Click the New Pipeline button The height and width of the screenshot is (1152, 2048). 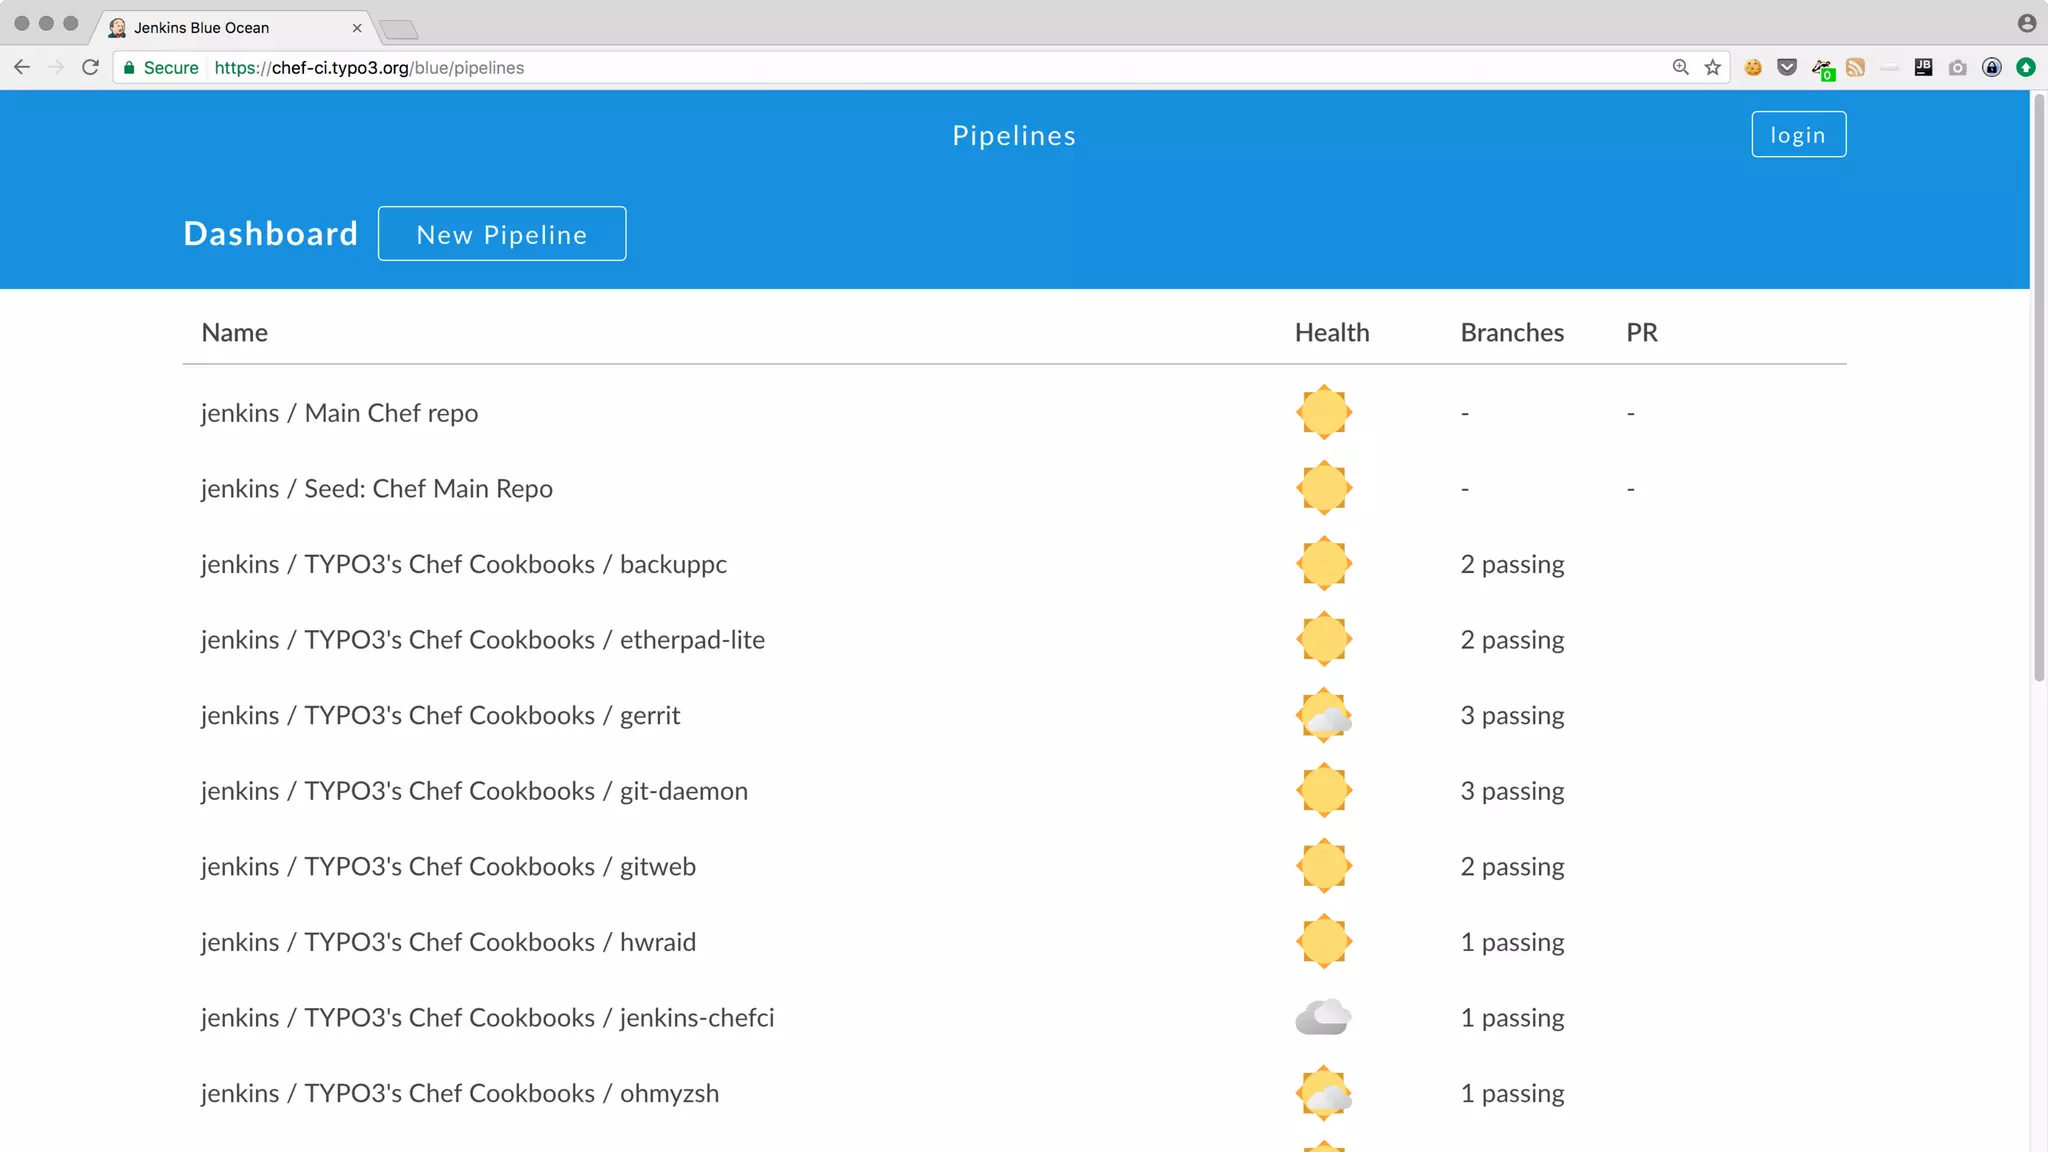click(502, 234)
